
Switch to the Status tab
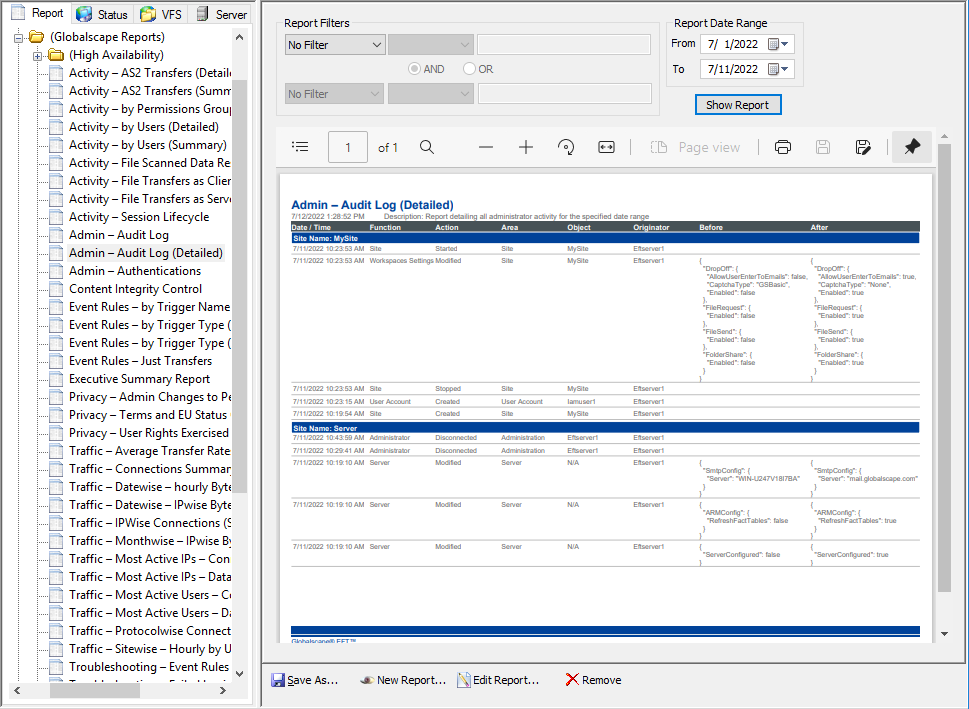102,14
